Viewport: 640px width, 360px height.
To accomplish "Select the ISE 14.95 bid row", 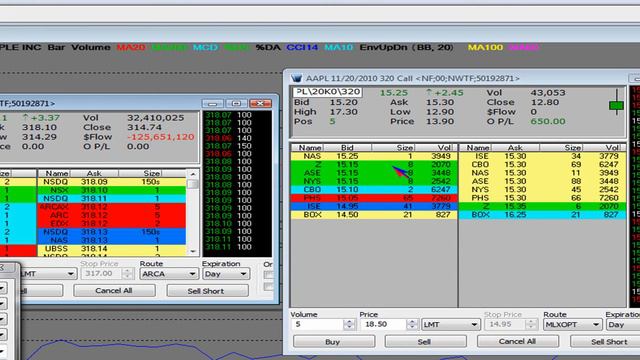I will (x=374, y=207).
